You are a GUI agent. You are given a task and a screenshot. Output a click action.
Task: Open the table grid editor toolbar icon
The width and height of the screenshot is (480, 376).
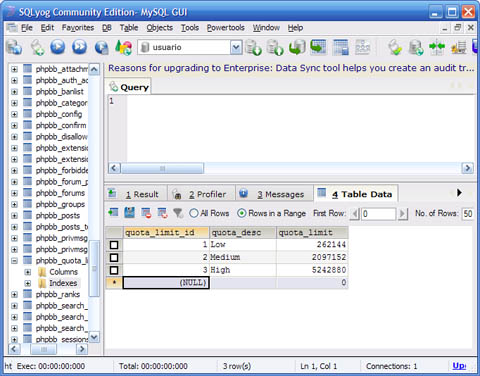[340, 47]
